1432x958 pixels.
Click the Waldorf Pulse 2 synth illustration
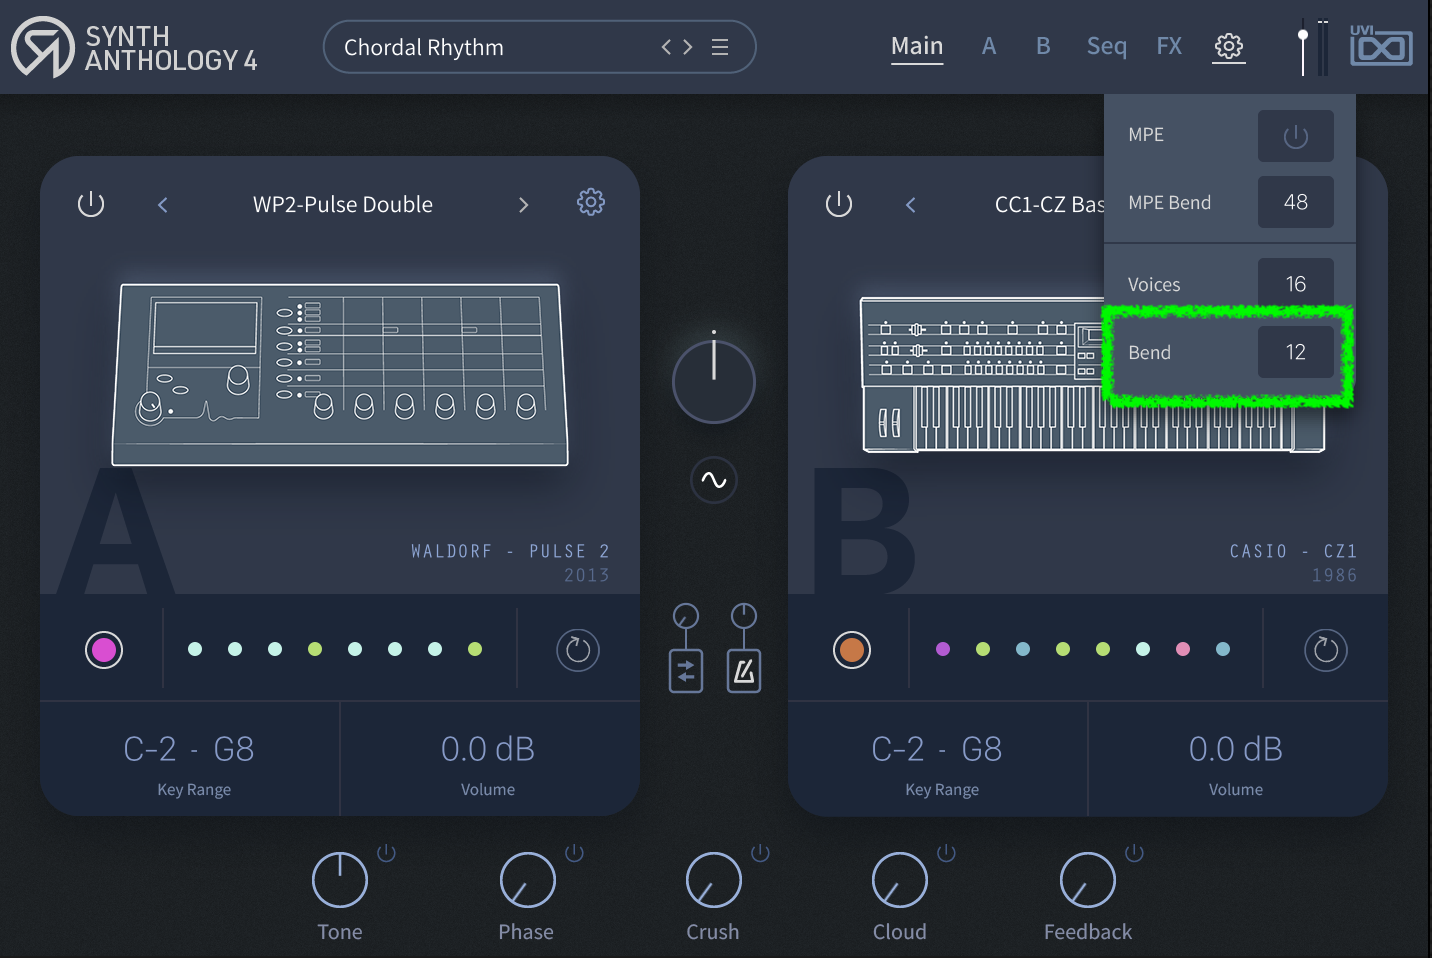[340, 375]
